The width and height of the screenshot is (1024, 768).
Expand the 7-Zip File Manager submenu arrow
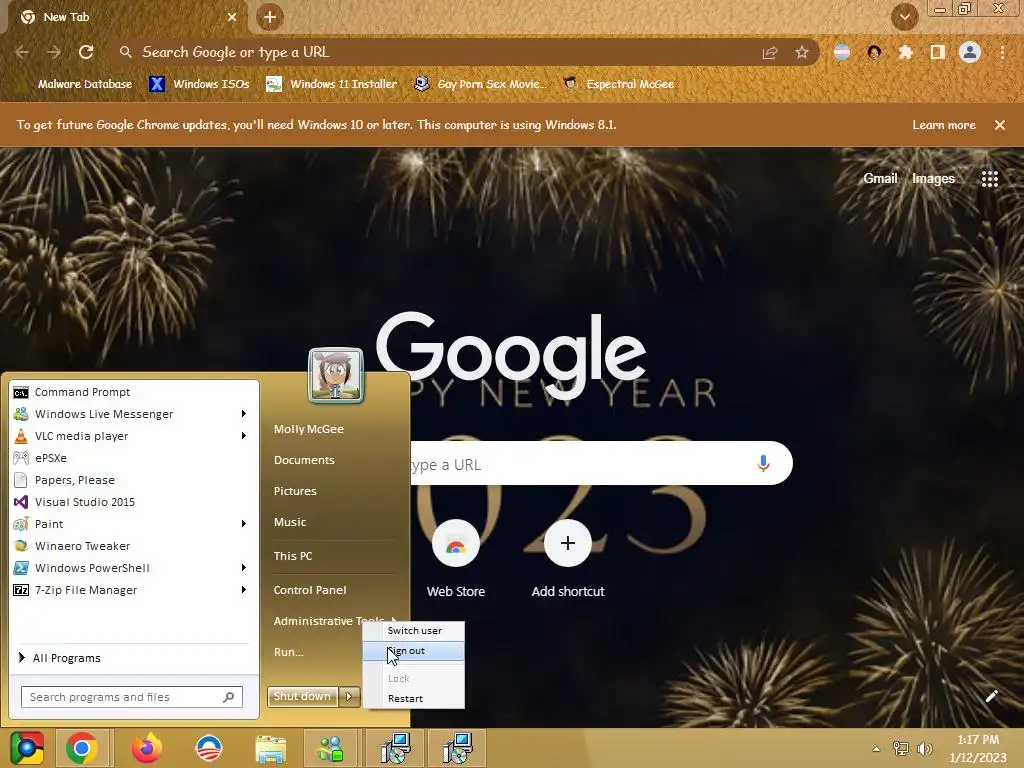coord(244,590)
